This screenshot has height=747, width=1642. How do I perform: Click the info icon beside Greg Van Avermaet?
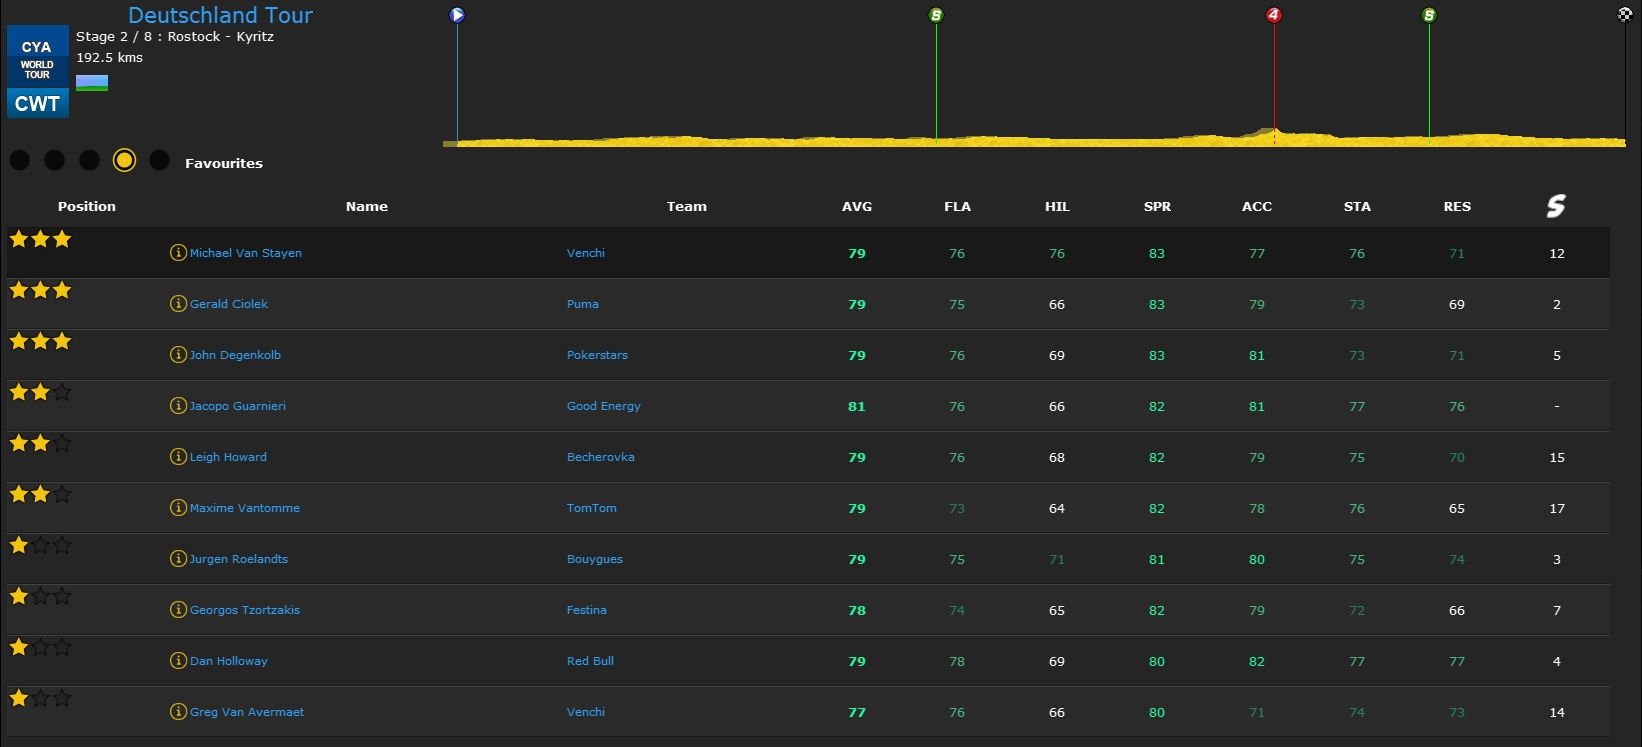point(178,712)
